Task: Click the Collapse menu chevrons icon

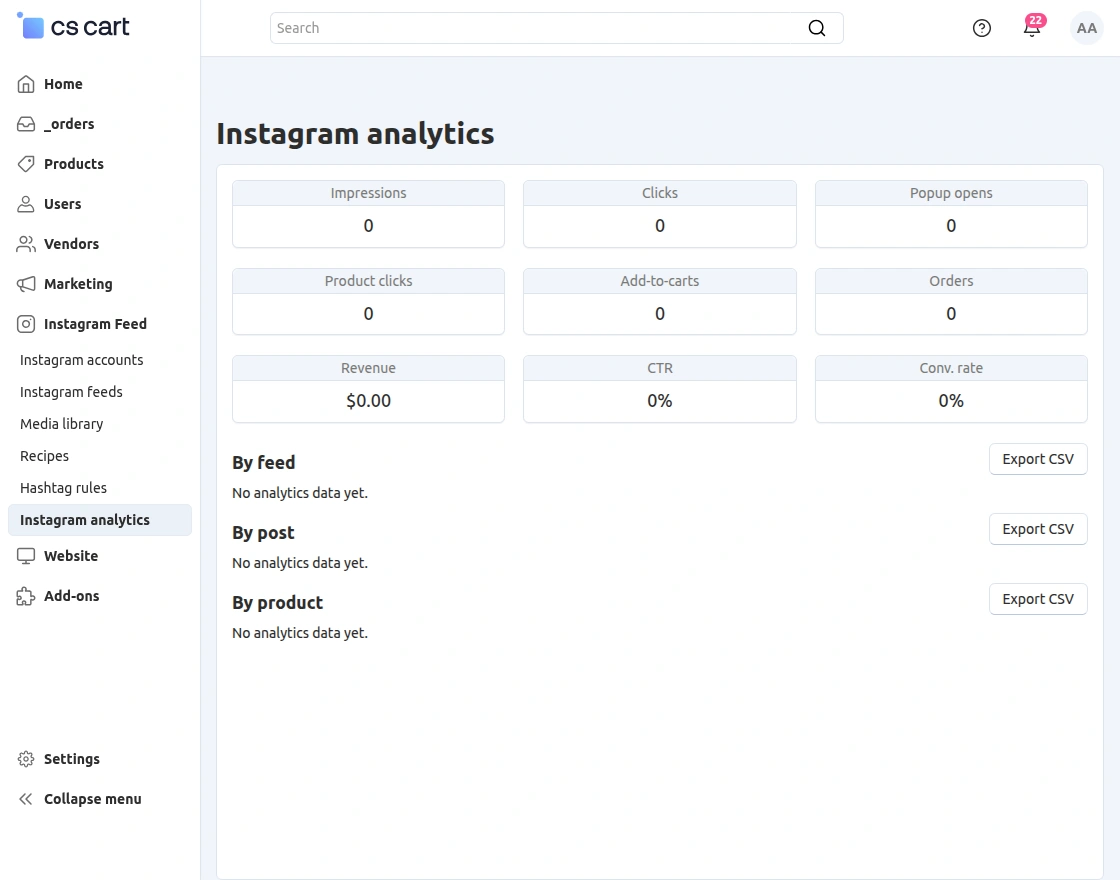Action: [x=26, y=799]
